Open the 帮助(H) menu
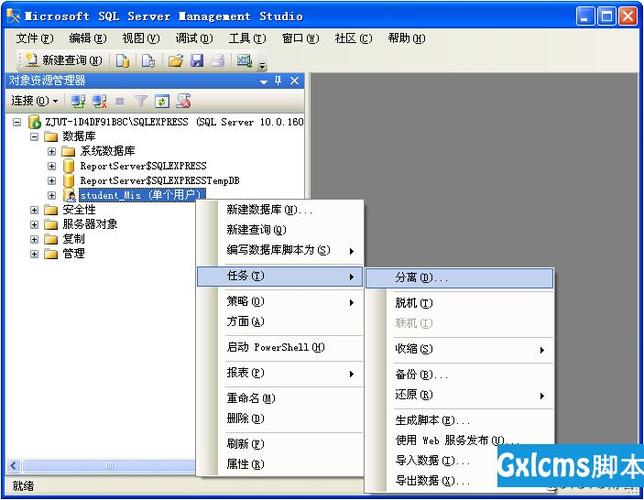This screenshot has width=644, height=500. [x=406, y=39]
